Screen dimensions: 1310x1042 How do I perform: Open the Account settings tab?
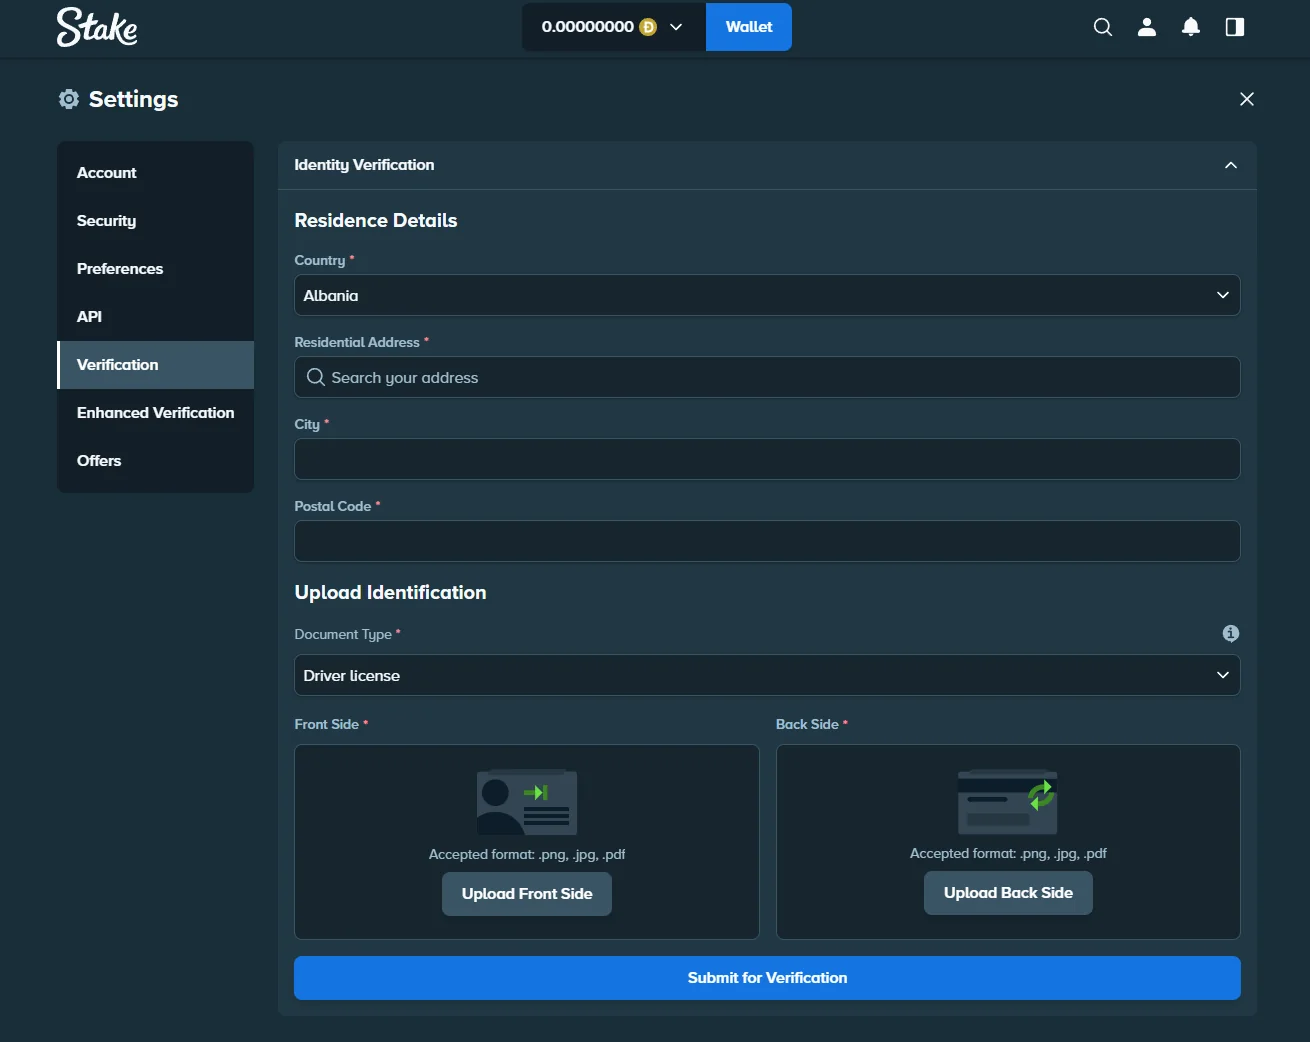[155, 173]
